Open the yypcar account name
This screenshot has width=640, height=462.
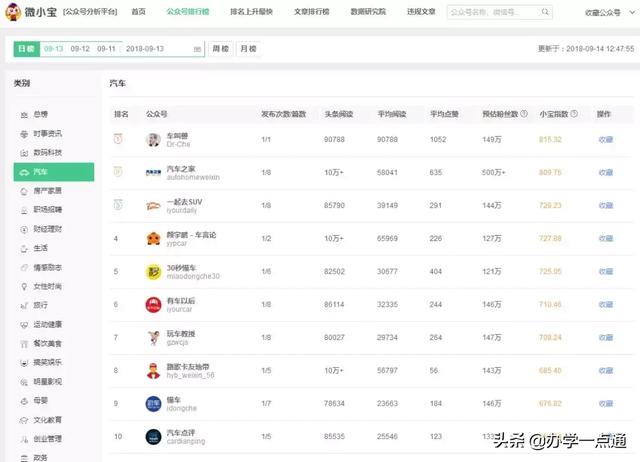pos(177,243)
